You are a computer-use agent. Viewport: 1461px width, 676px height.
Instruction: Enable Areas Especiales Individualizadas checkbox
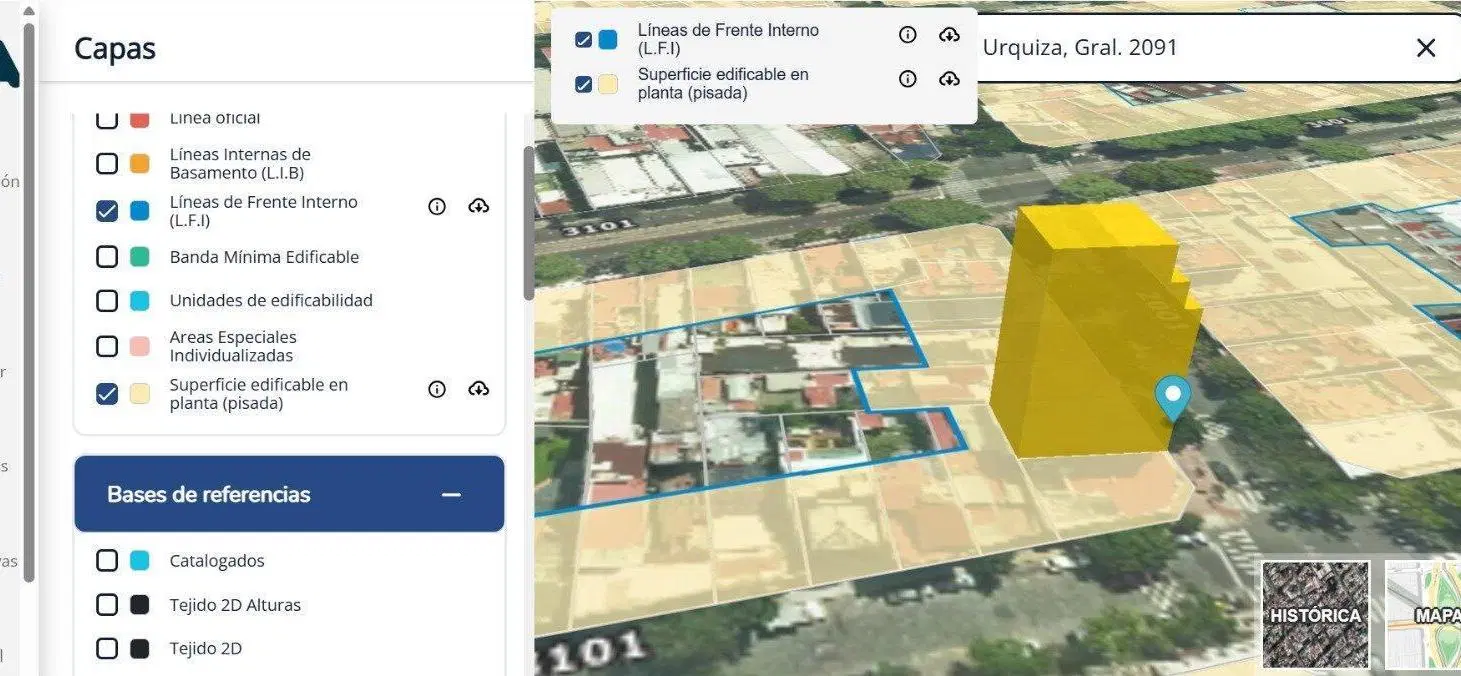[x=106, y=346]
